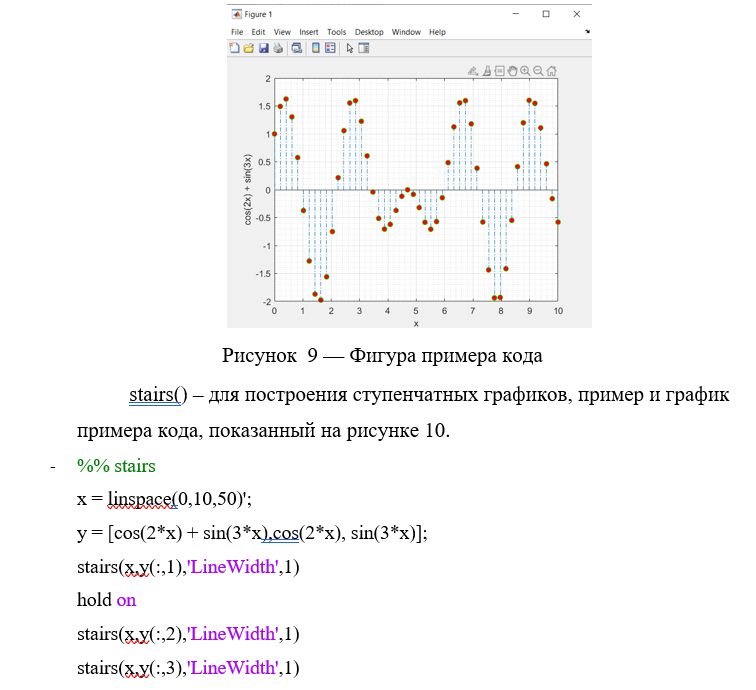Open the Property Inspector toolbar icon
Viewport: 756px width, 690px height.
pos(364,47)
